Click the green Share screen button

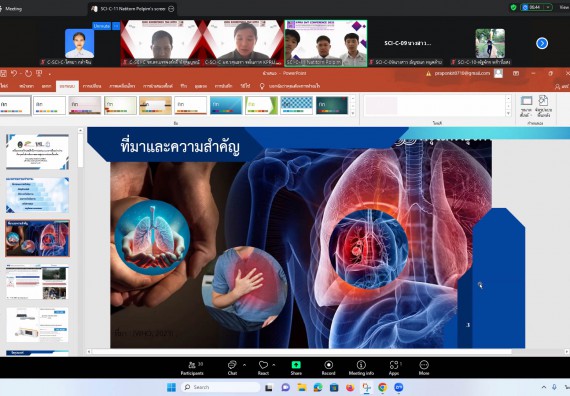click(296, 368)
